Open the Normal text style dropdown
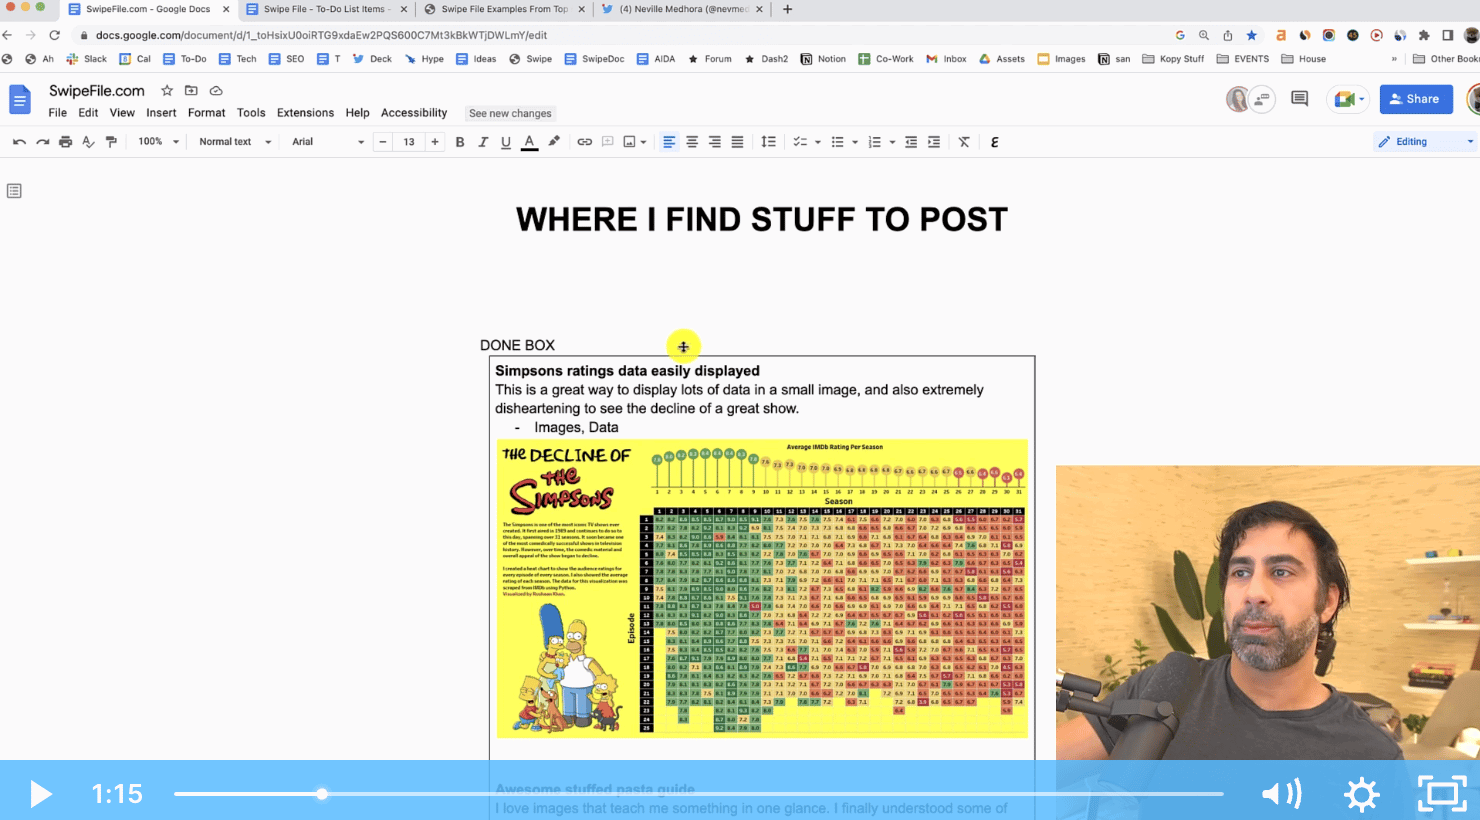 235,142
